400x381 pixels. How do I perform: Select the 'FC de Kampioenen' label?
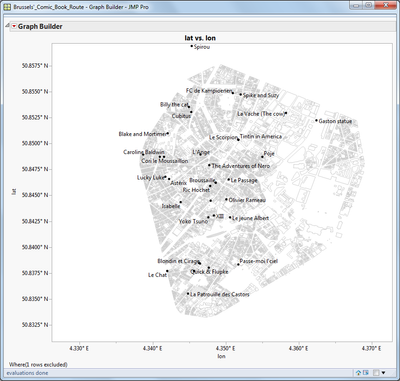[209, 91]
